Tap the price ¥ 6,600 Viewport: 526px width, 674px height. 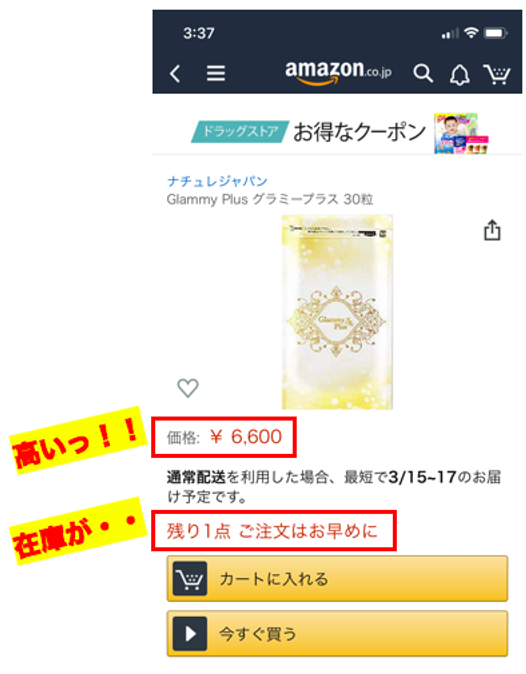246,437
